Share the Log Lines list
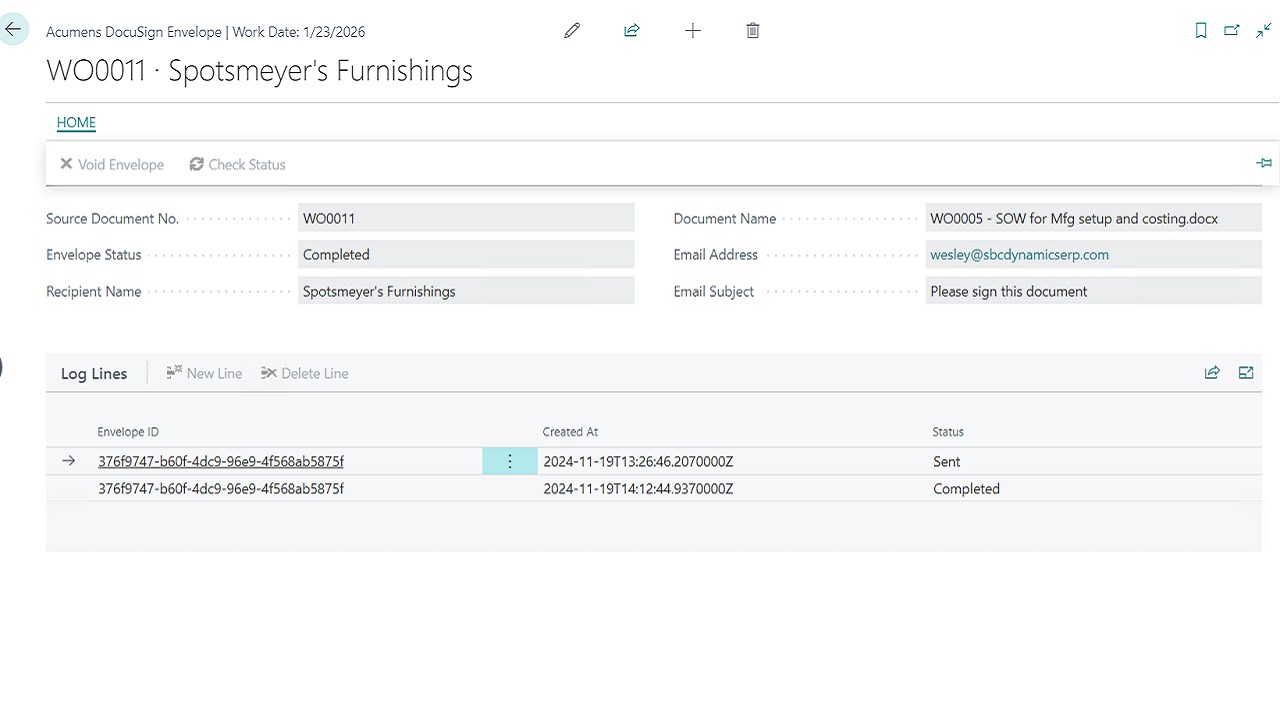 coord(1212,373)
